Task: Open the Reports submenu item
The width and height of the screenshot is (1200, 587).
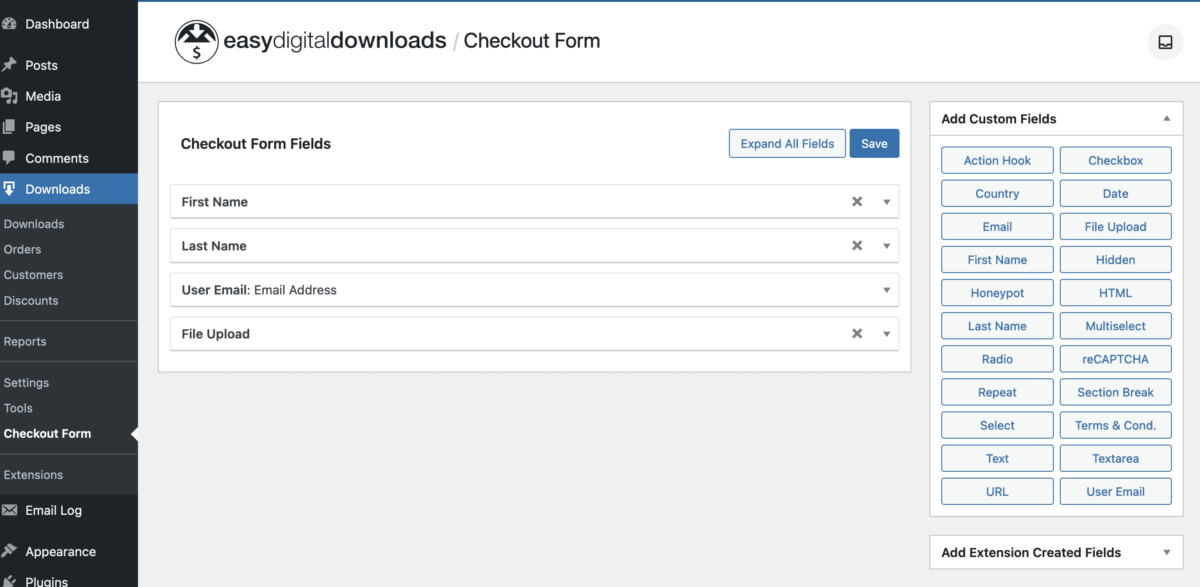Action: [x=25, y=341]
